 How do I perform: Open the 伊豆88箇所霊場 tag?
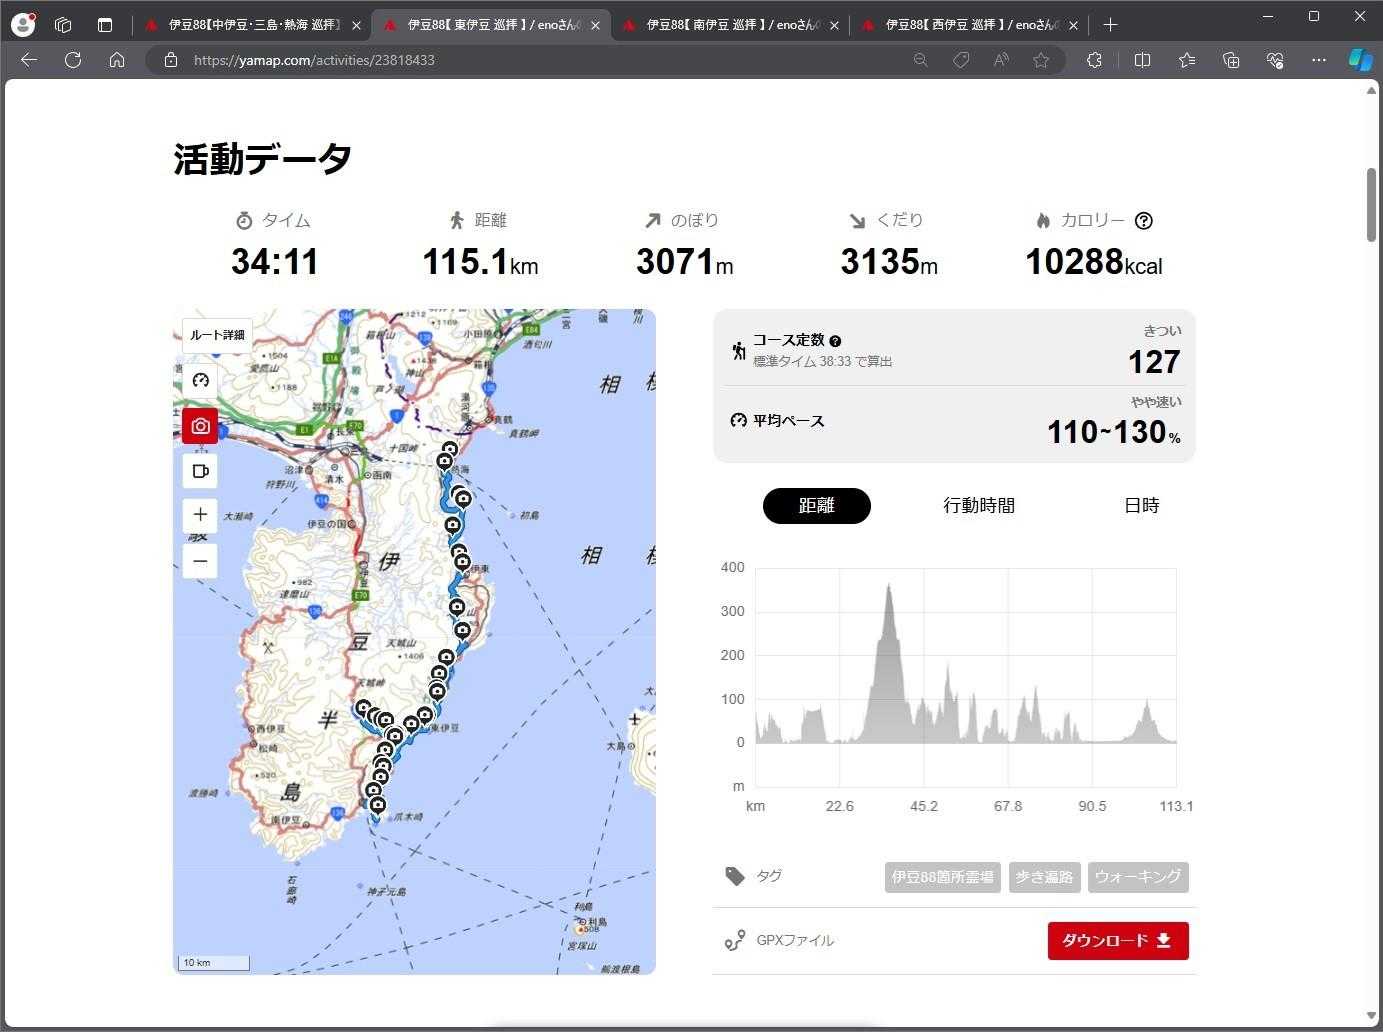tap(942, 877)
